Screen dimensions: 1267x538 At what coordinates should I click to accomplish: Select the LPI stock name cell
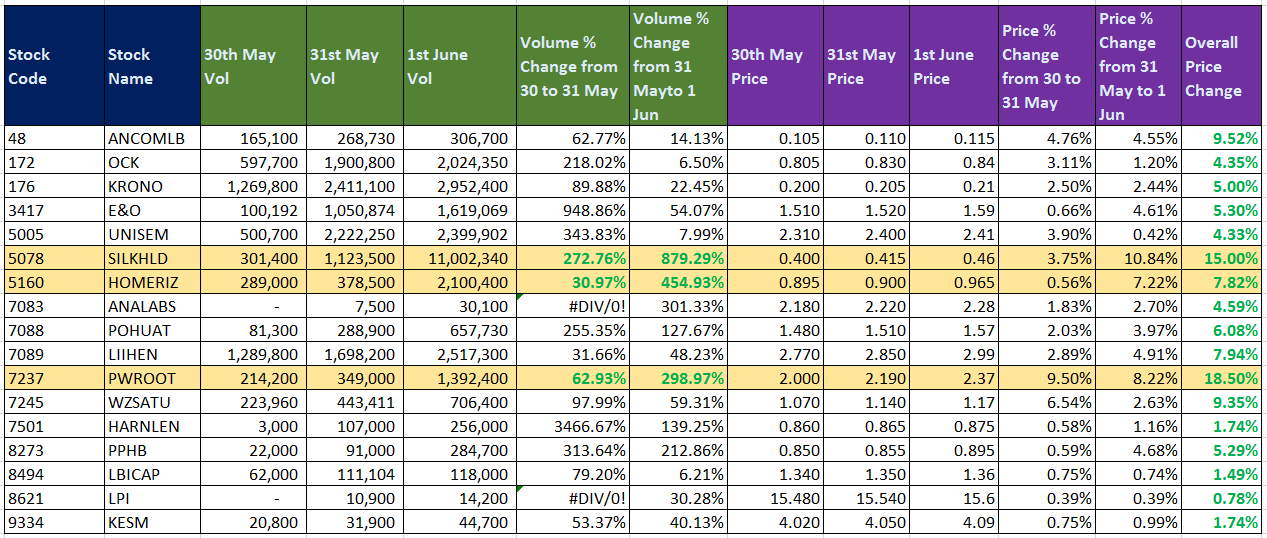pos(152,498)
